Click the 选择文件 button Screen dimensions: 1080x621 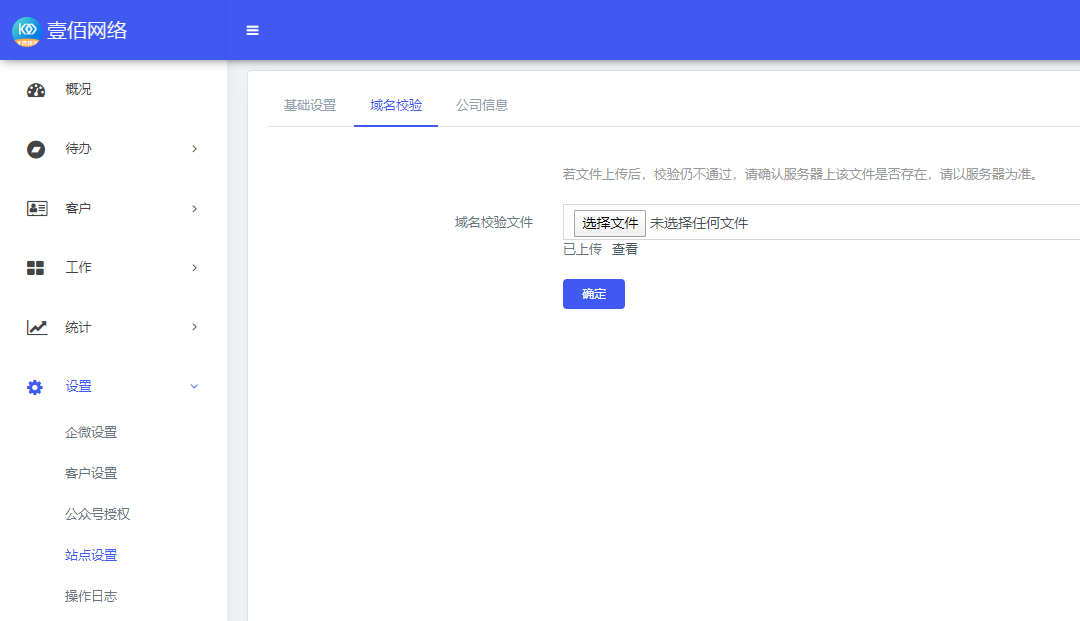point(610,223)
